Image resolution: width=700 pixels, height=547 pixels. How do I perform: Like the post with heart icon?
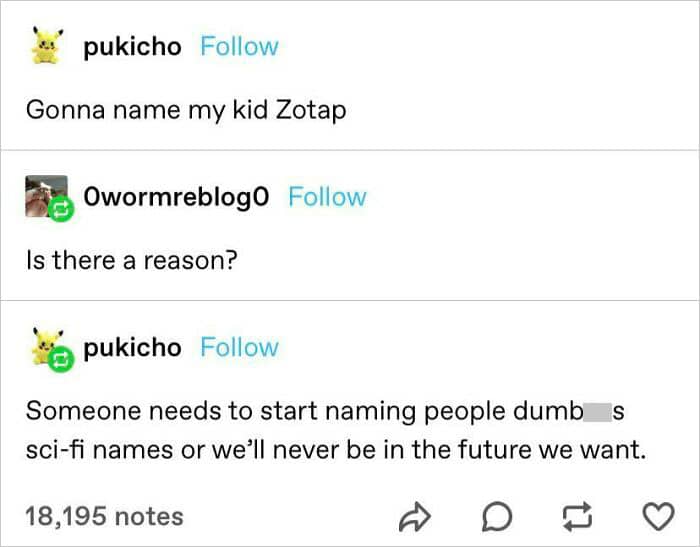coord(658,517)
